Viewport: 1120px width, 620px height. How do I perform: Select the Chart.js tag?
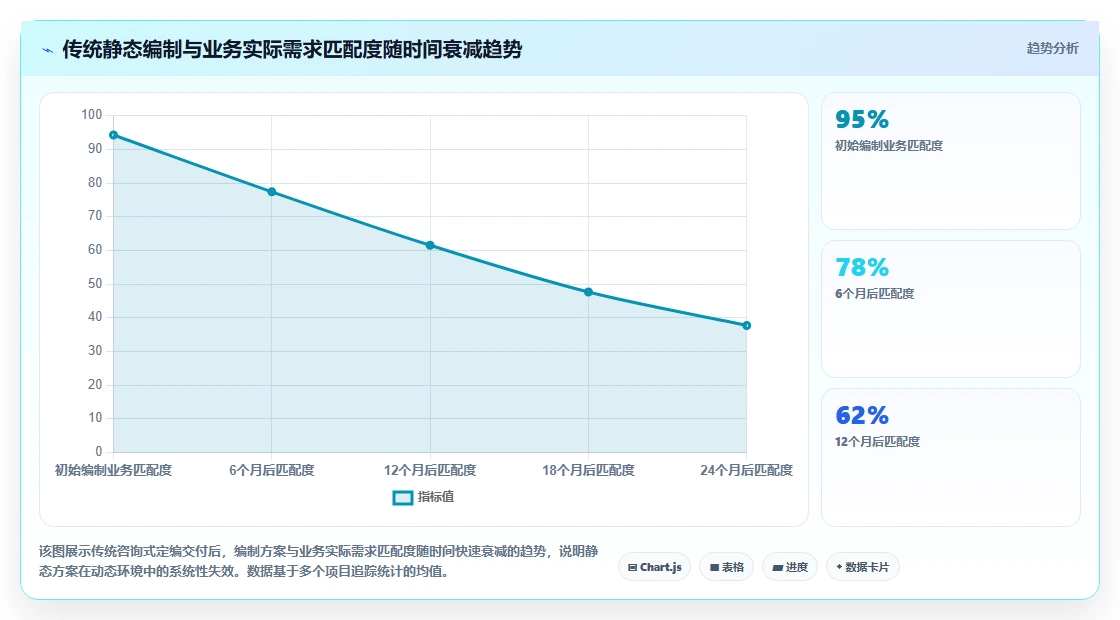[x=654, y=567]
